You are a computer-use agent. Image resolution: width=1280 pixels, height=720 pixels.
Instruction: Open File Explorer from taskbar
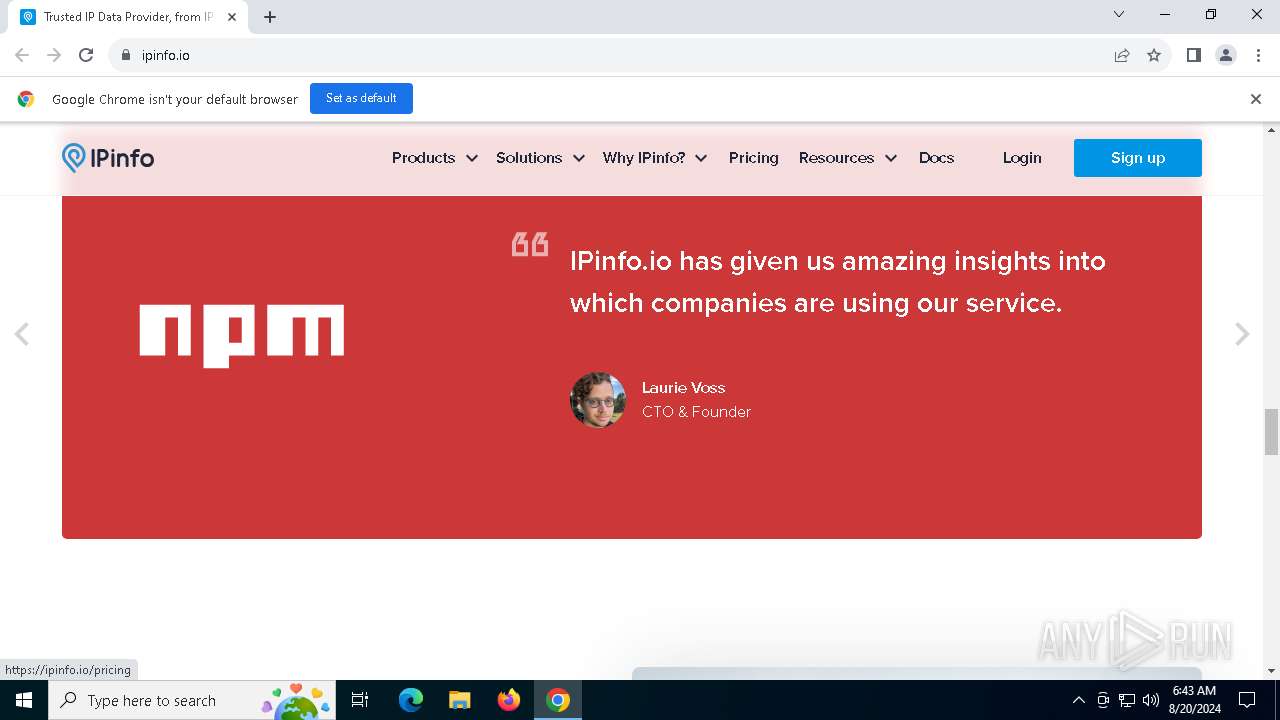pyautogui.click(x=460, y=700)
